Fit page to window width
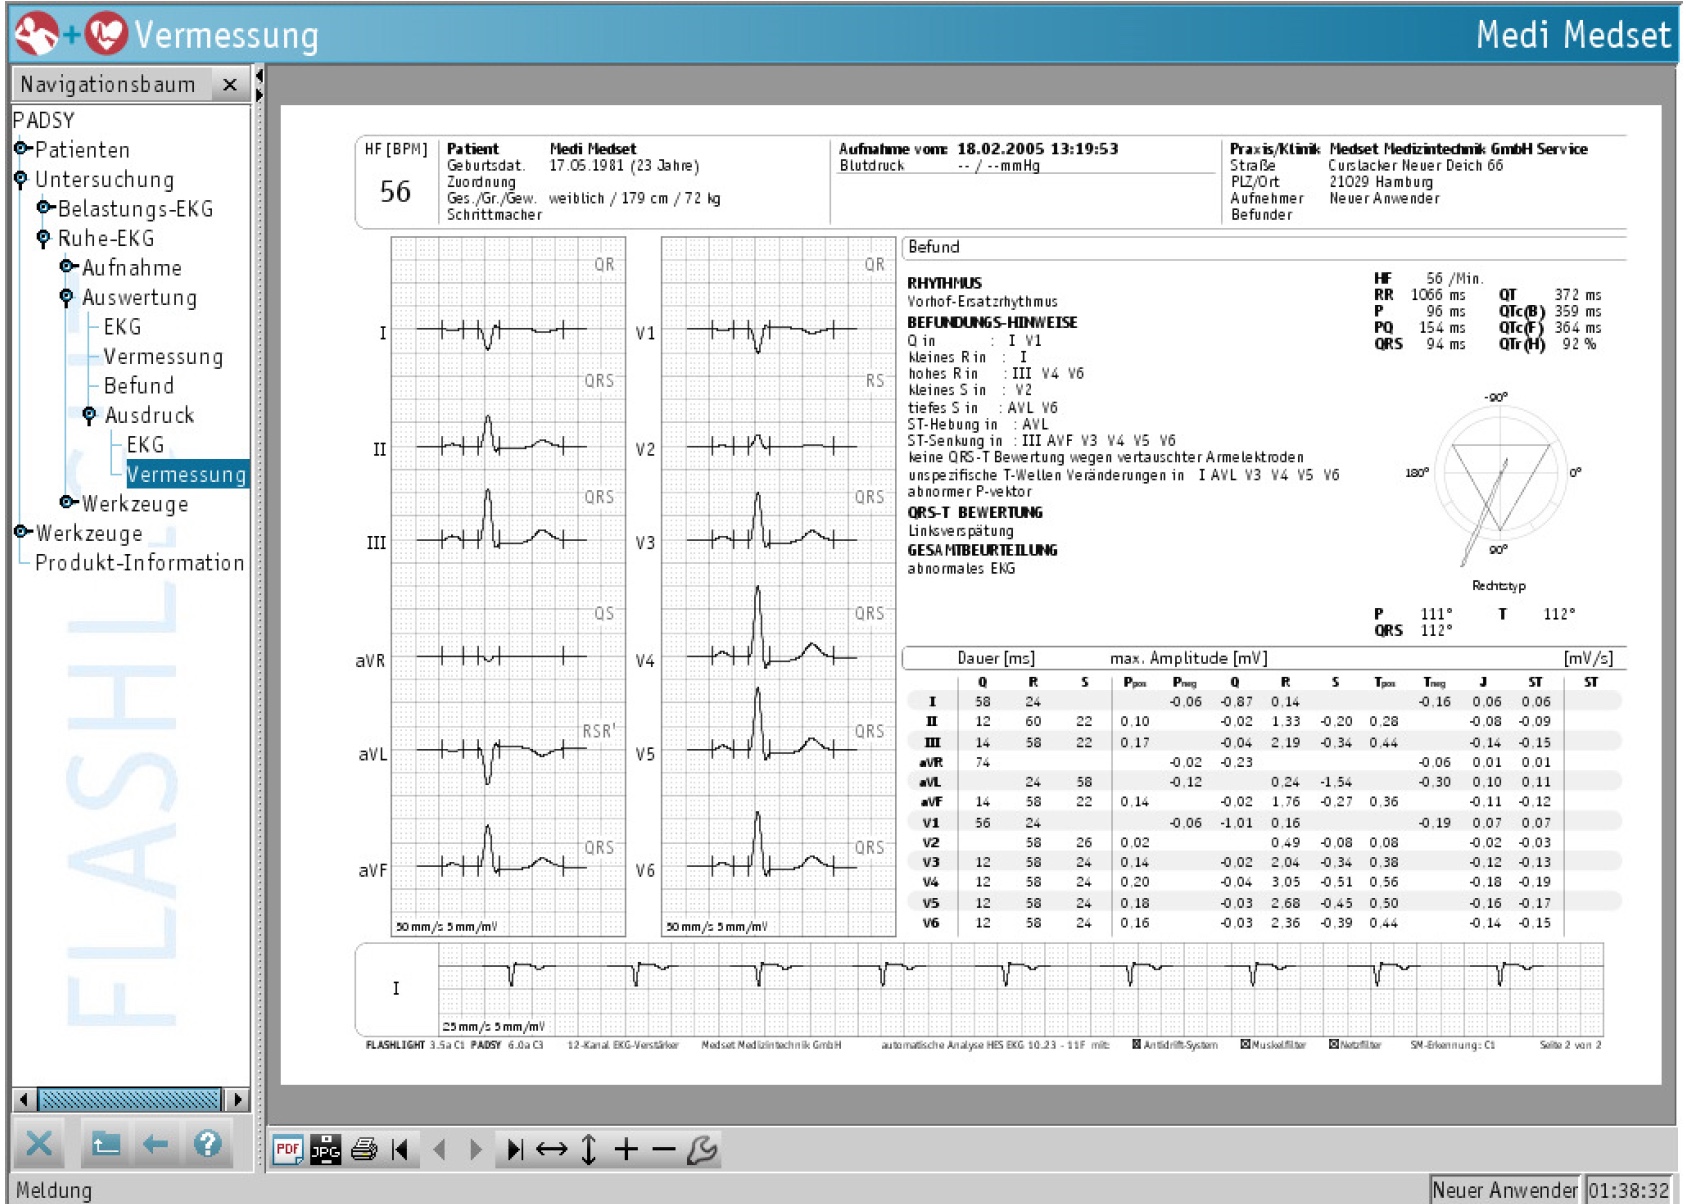The image size is (1686, 1204). click(552, 1149)
